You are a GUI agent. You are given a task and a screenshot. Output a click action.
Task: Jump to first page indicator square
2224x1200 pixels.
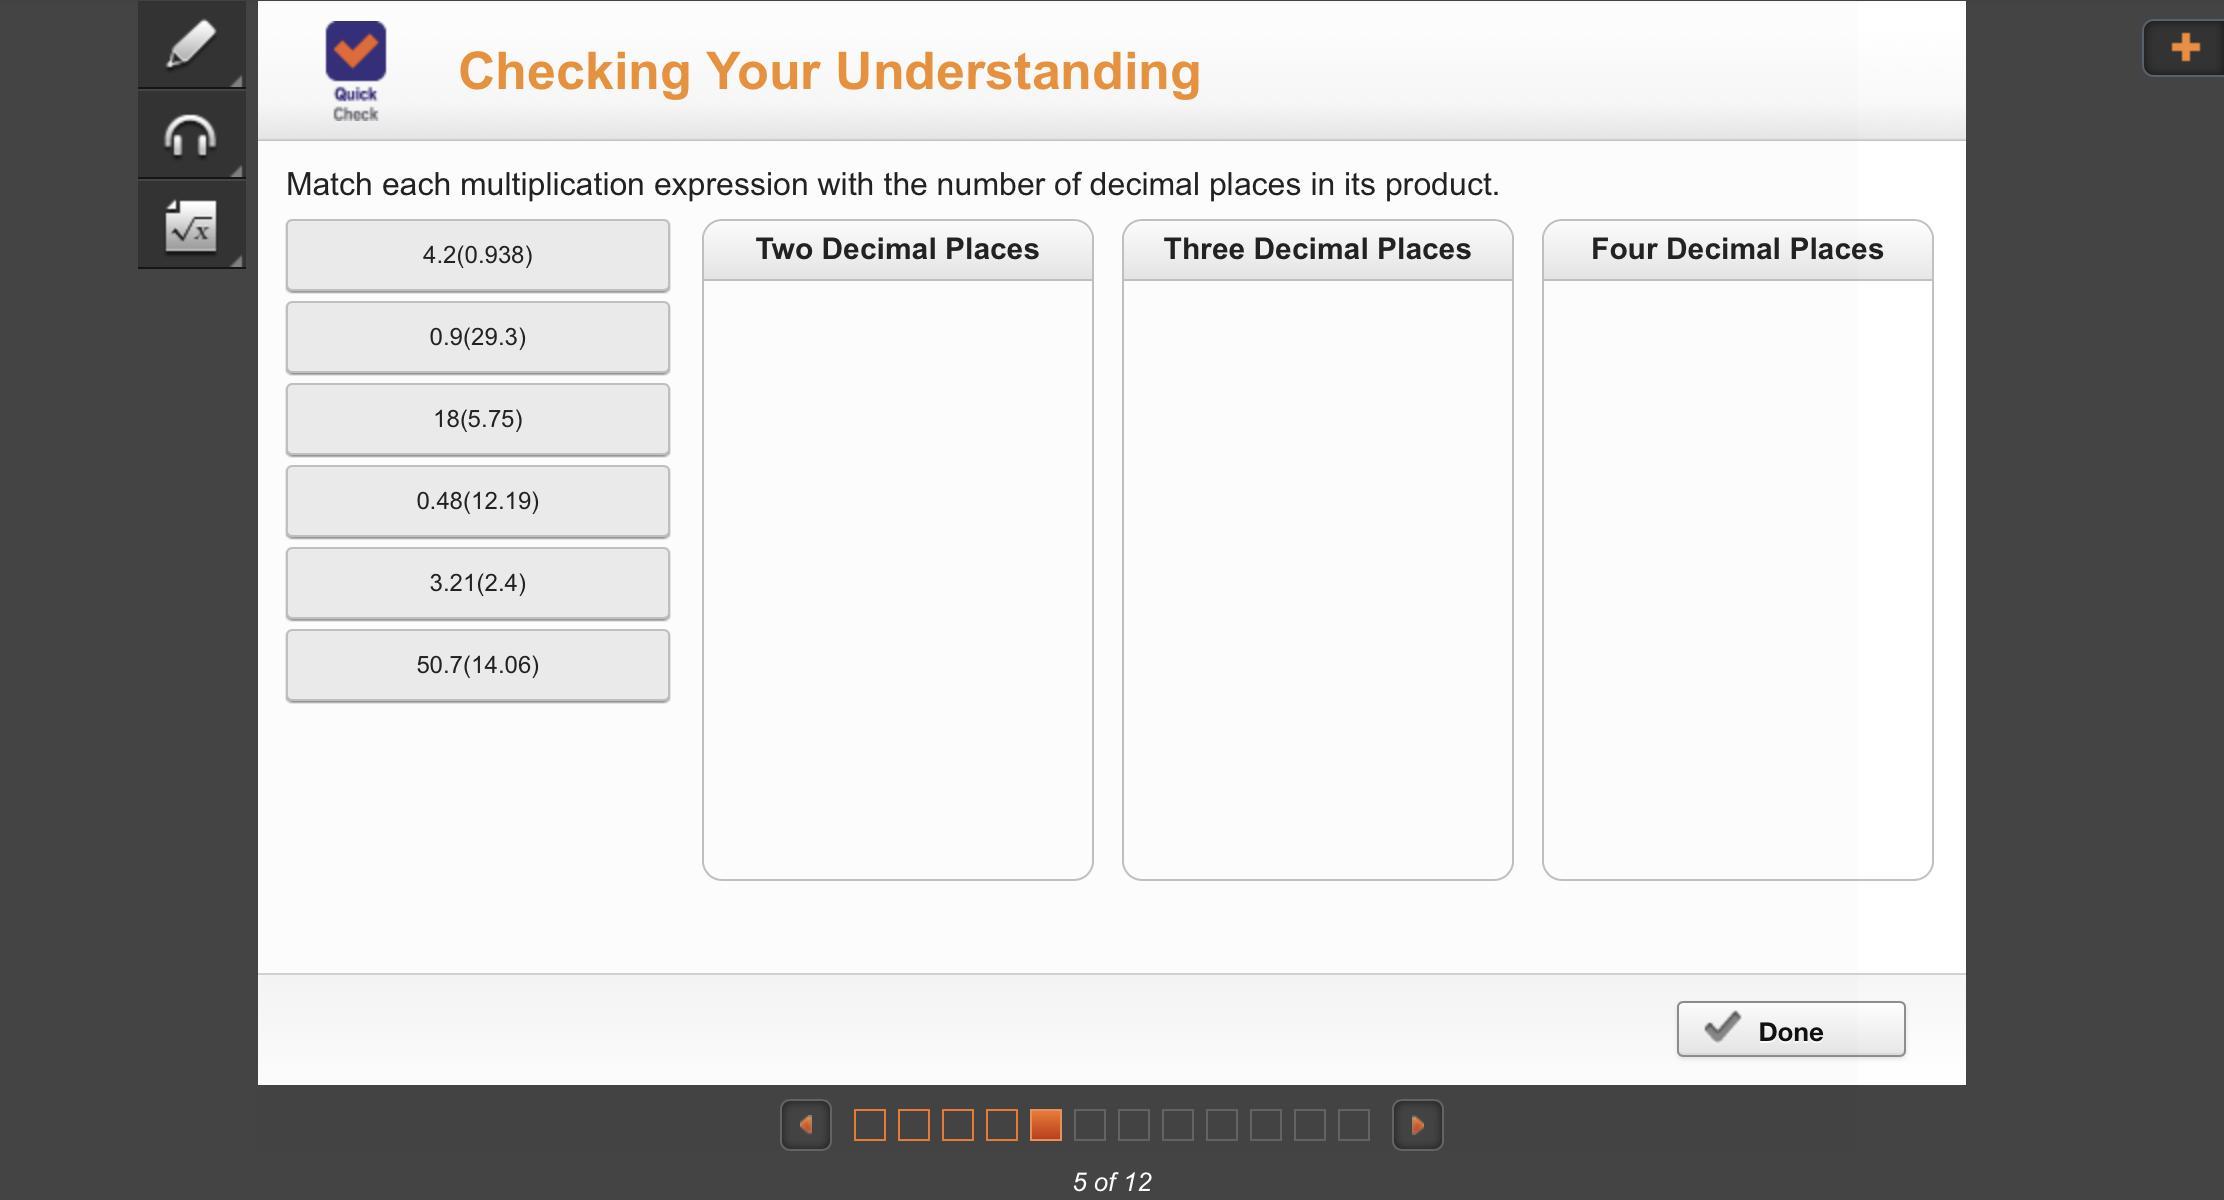870,1125
